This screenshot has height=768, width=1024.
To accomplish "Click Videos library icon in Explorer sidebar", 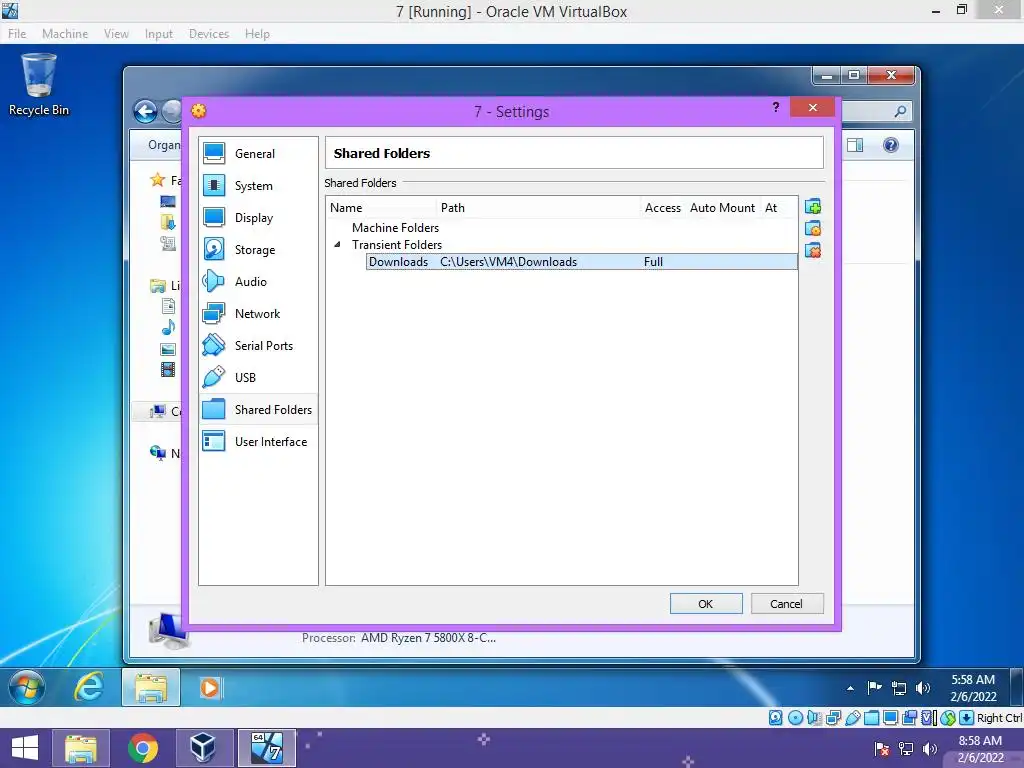I will click(168, 370).
